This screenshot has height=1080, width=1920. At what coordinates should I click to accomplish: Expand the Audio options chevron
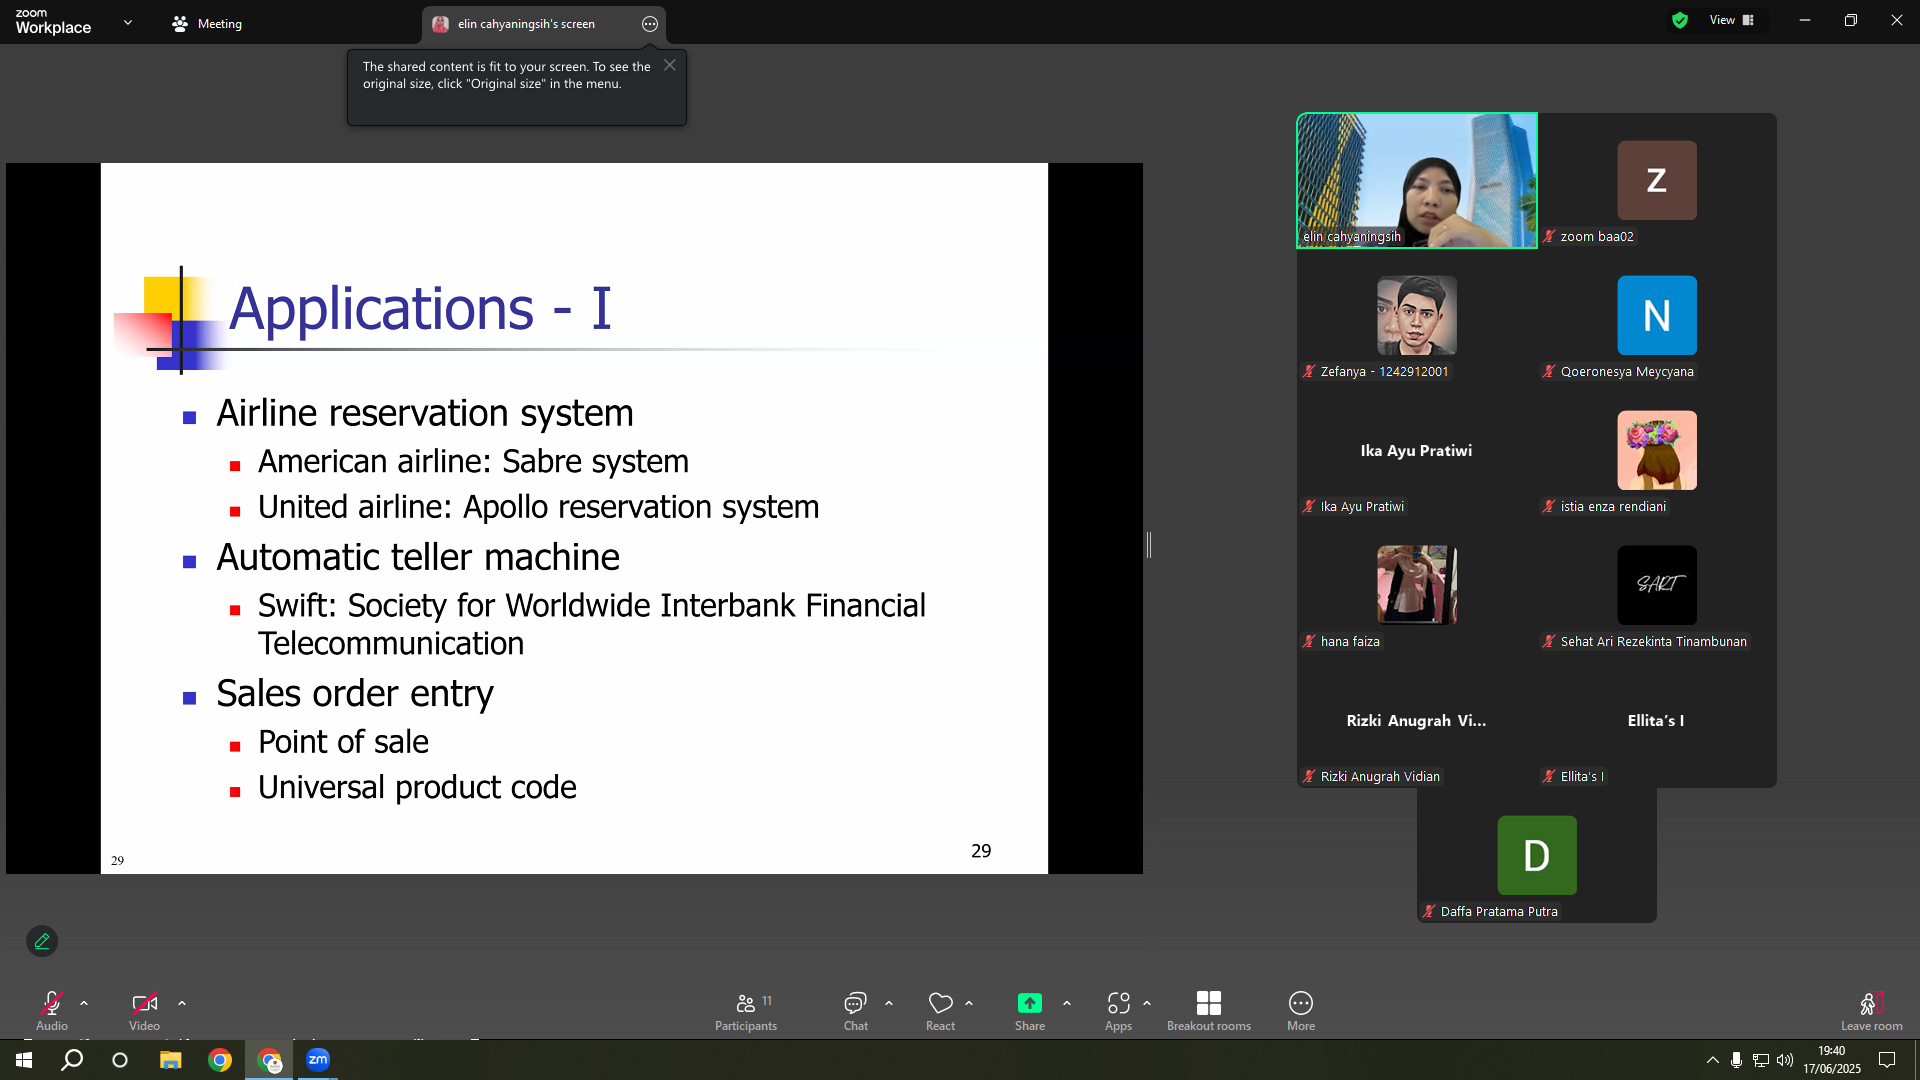point(84,1003)
